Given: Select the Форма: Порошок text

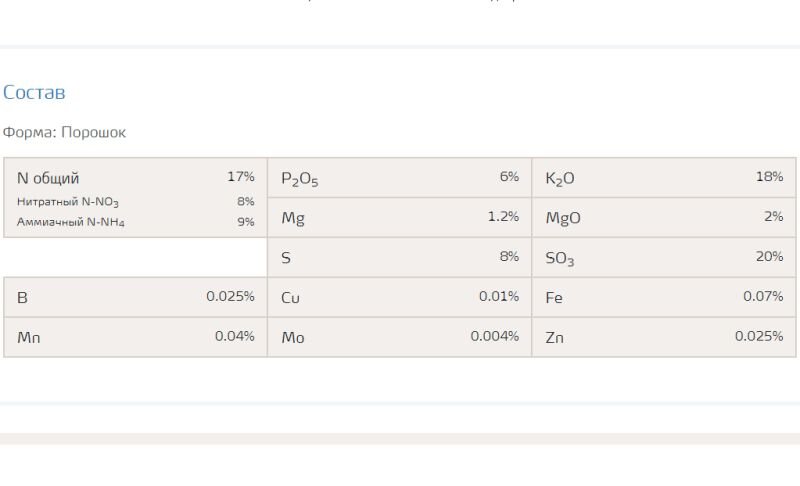Looking at the screenshot, I should [x=64, y=133].
